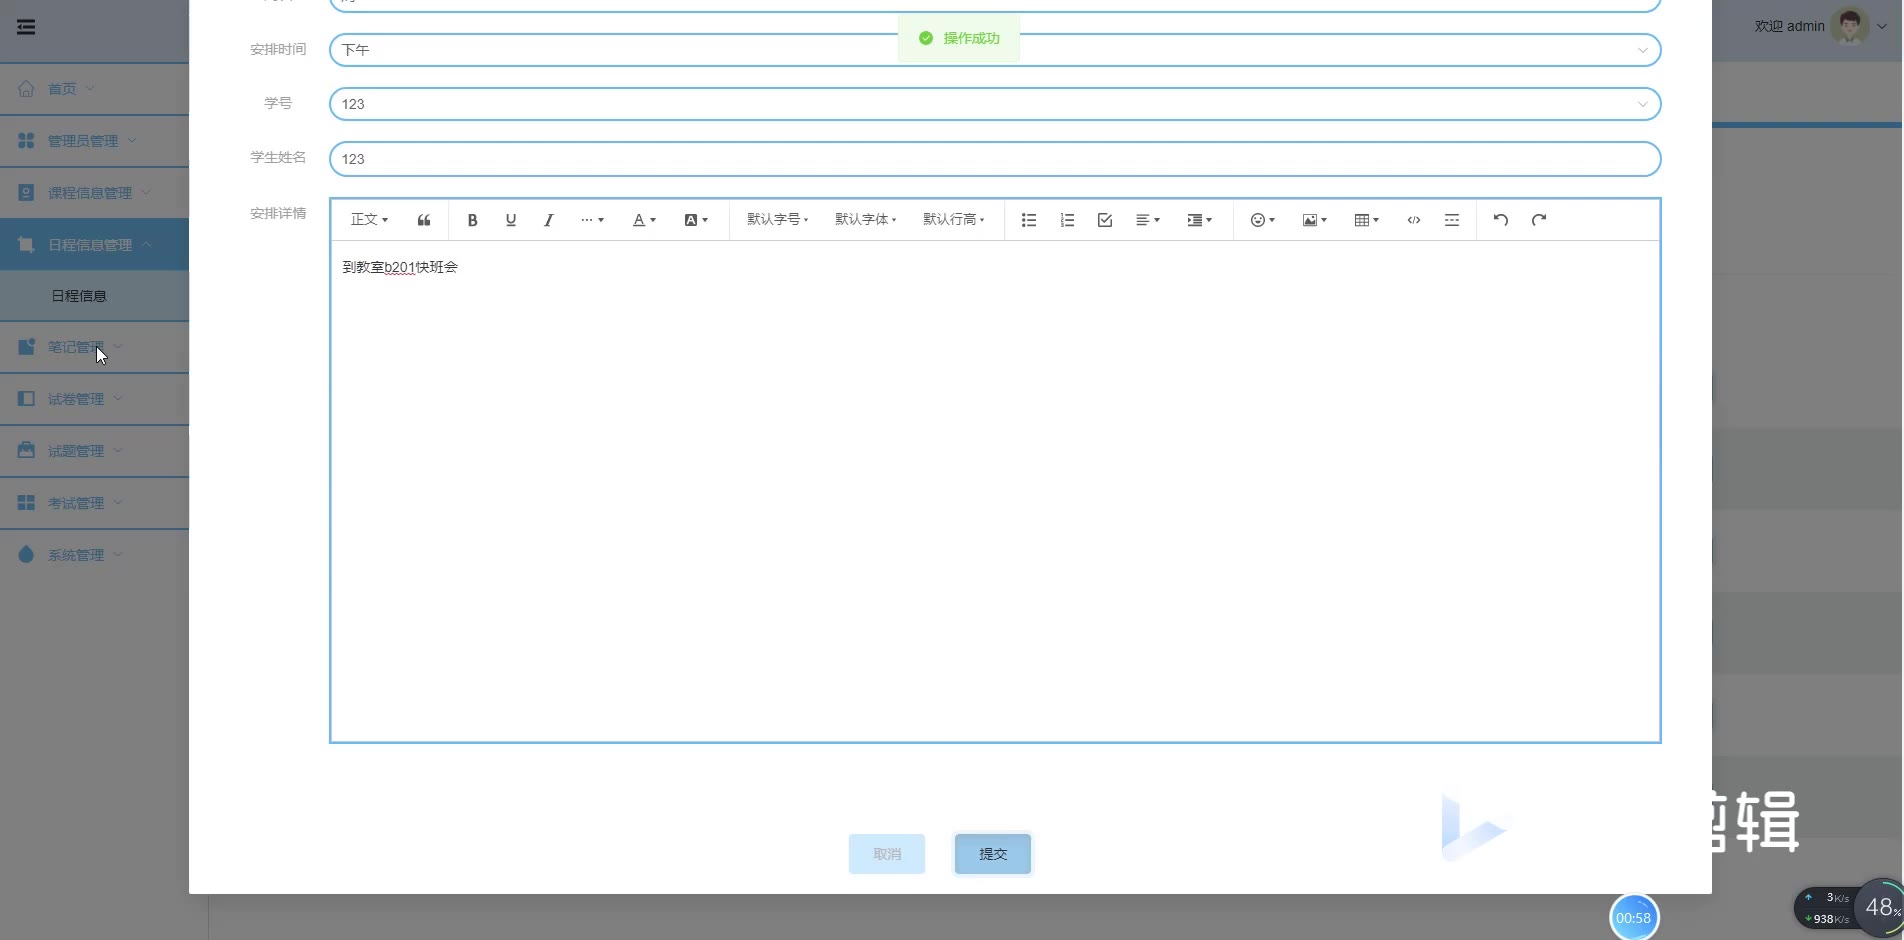Open the admin user dropdown arrow
The height and width of the screenshot is (940, 1904).
click(1882, 27)
